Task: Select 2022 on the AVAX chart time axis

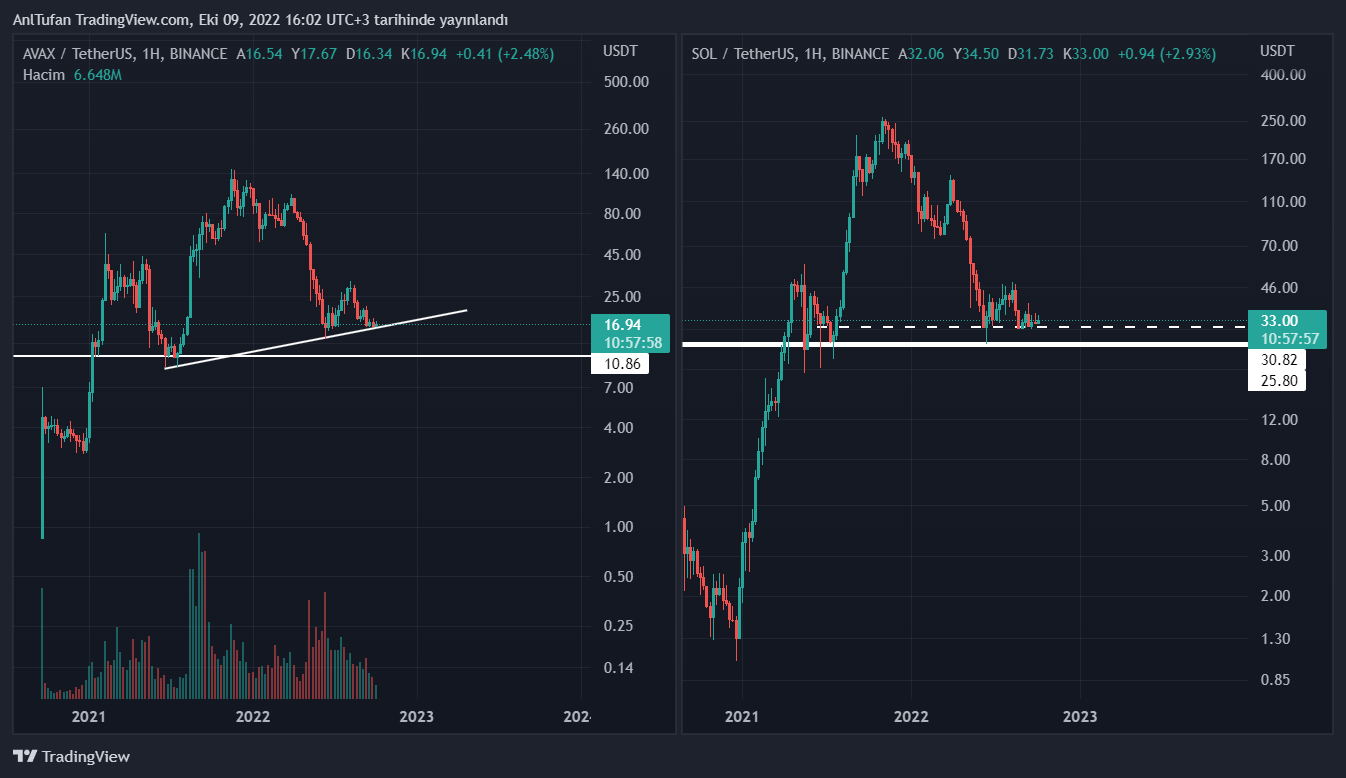Action: [253, 716]
